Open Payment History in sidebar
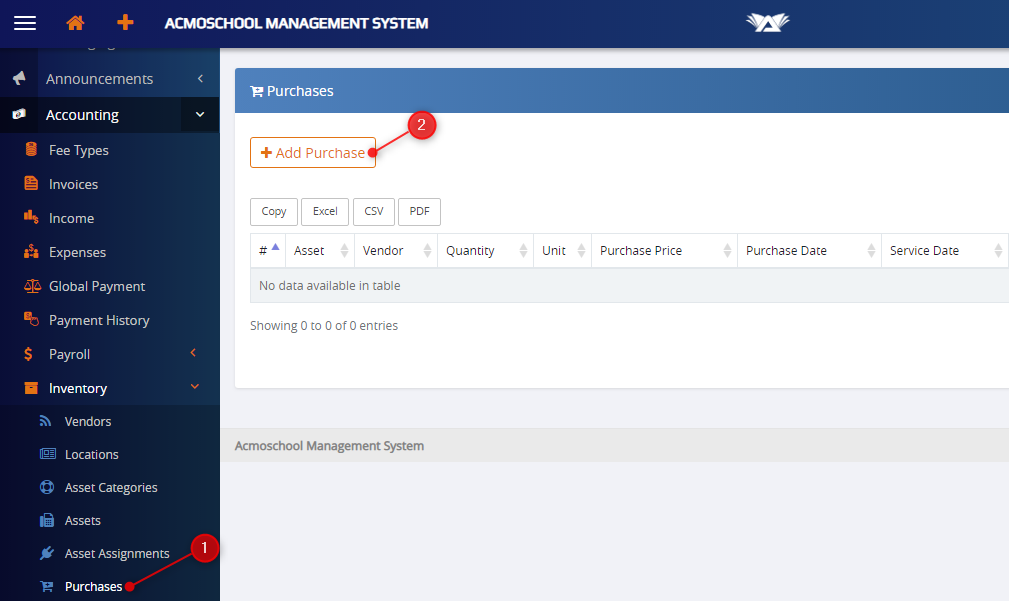Viewport: 1009px width, 601px height. pos(99,320)
